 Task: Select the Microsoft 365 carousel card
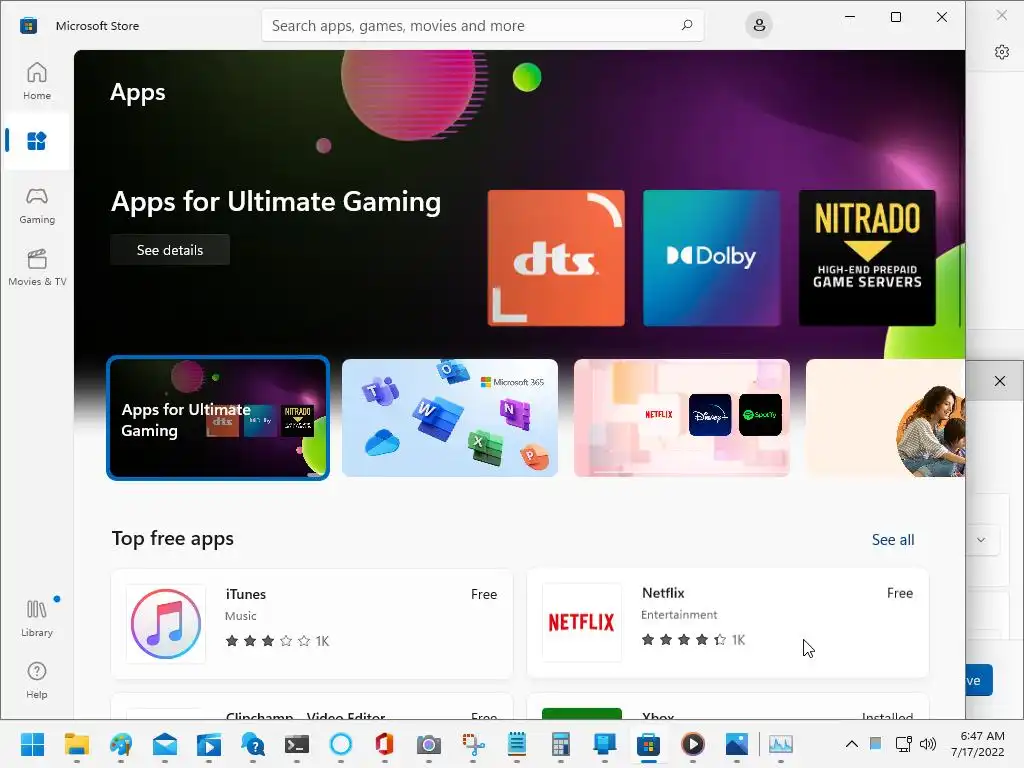450,418
